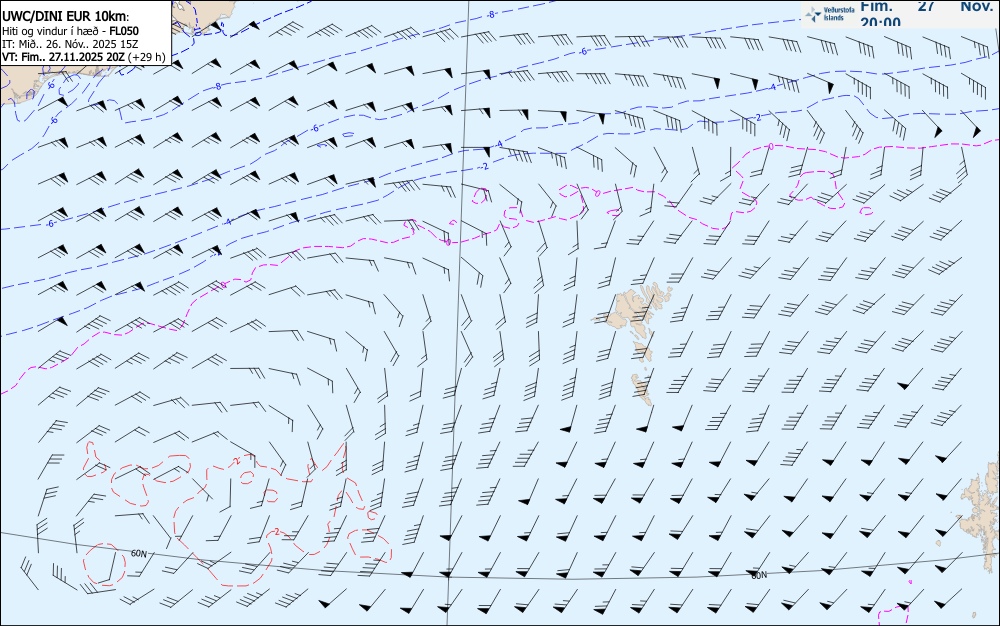Click the '60N' label inside the red contour area

click(138, 553)
